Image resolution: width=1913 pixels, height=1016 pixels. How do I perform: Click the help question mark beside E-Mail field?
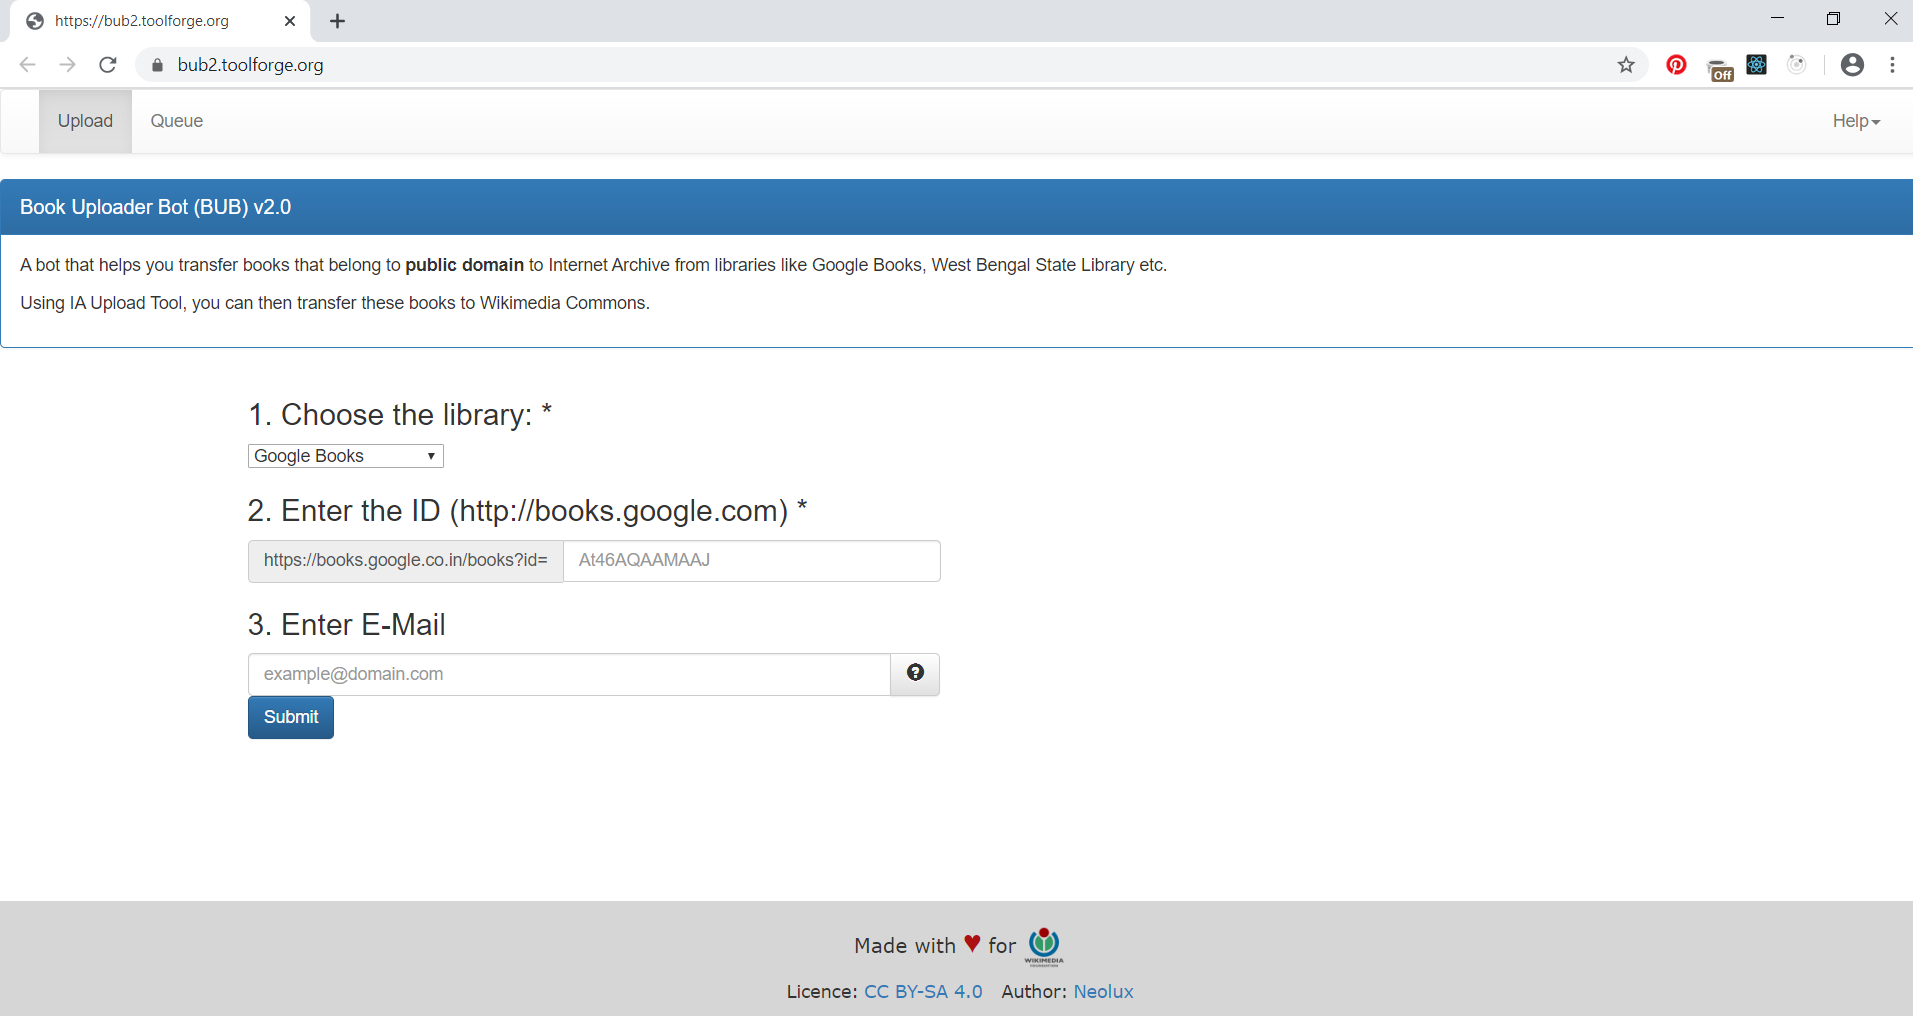coord(915,674)
